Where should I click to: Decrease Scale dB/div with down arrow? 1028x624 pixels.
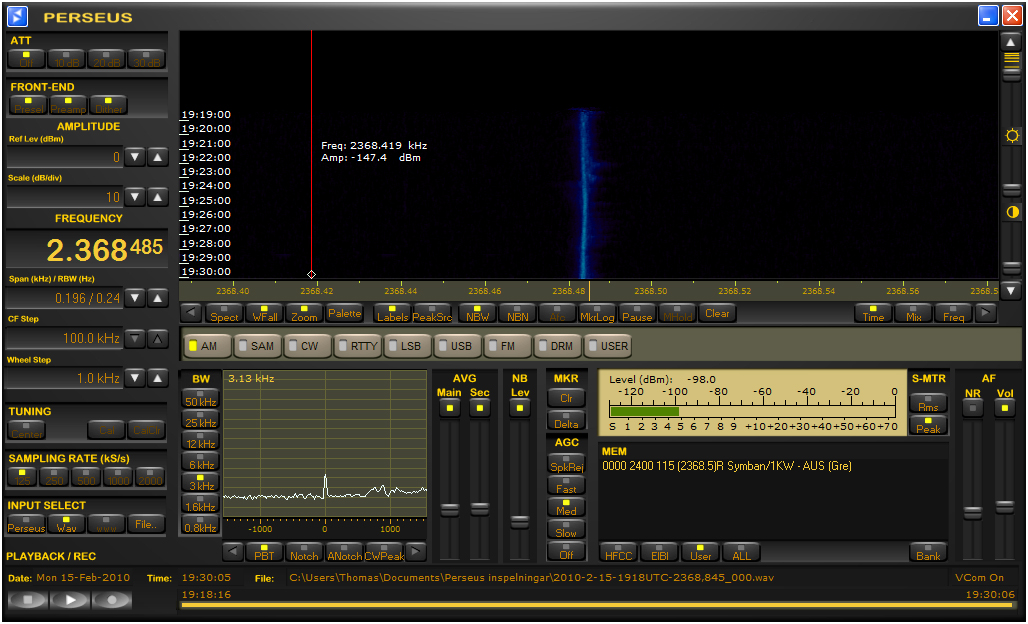pyautogui.click(x=135, y=197)
